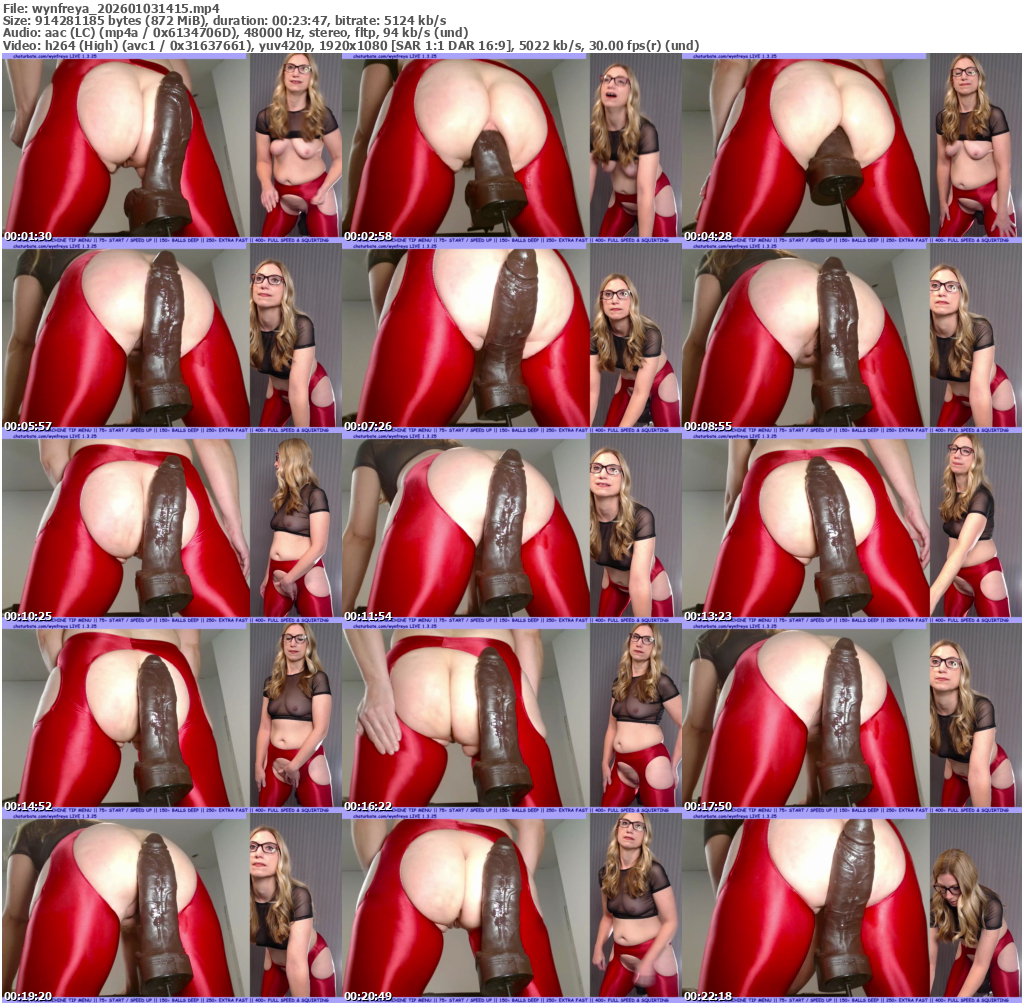Select the Video codec info line
1024x1003 pixels.
tap(350, 45)
